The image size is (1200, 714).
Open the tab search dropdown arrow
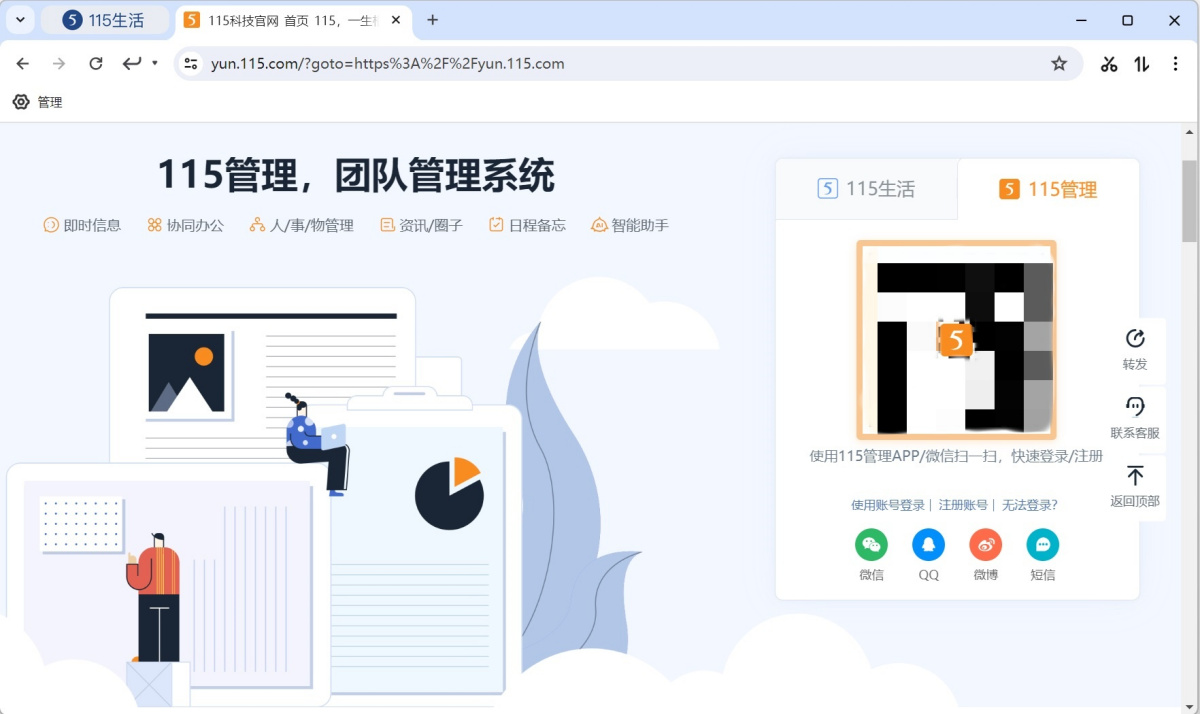click(20, 20)
